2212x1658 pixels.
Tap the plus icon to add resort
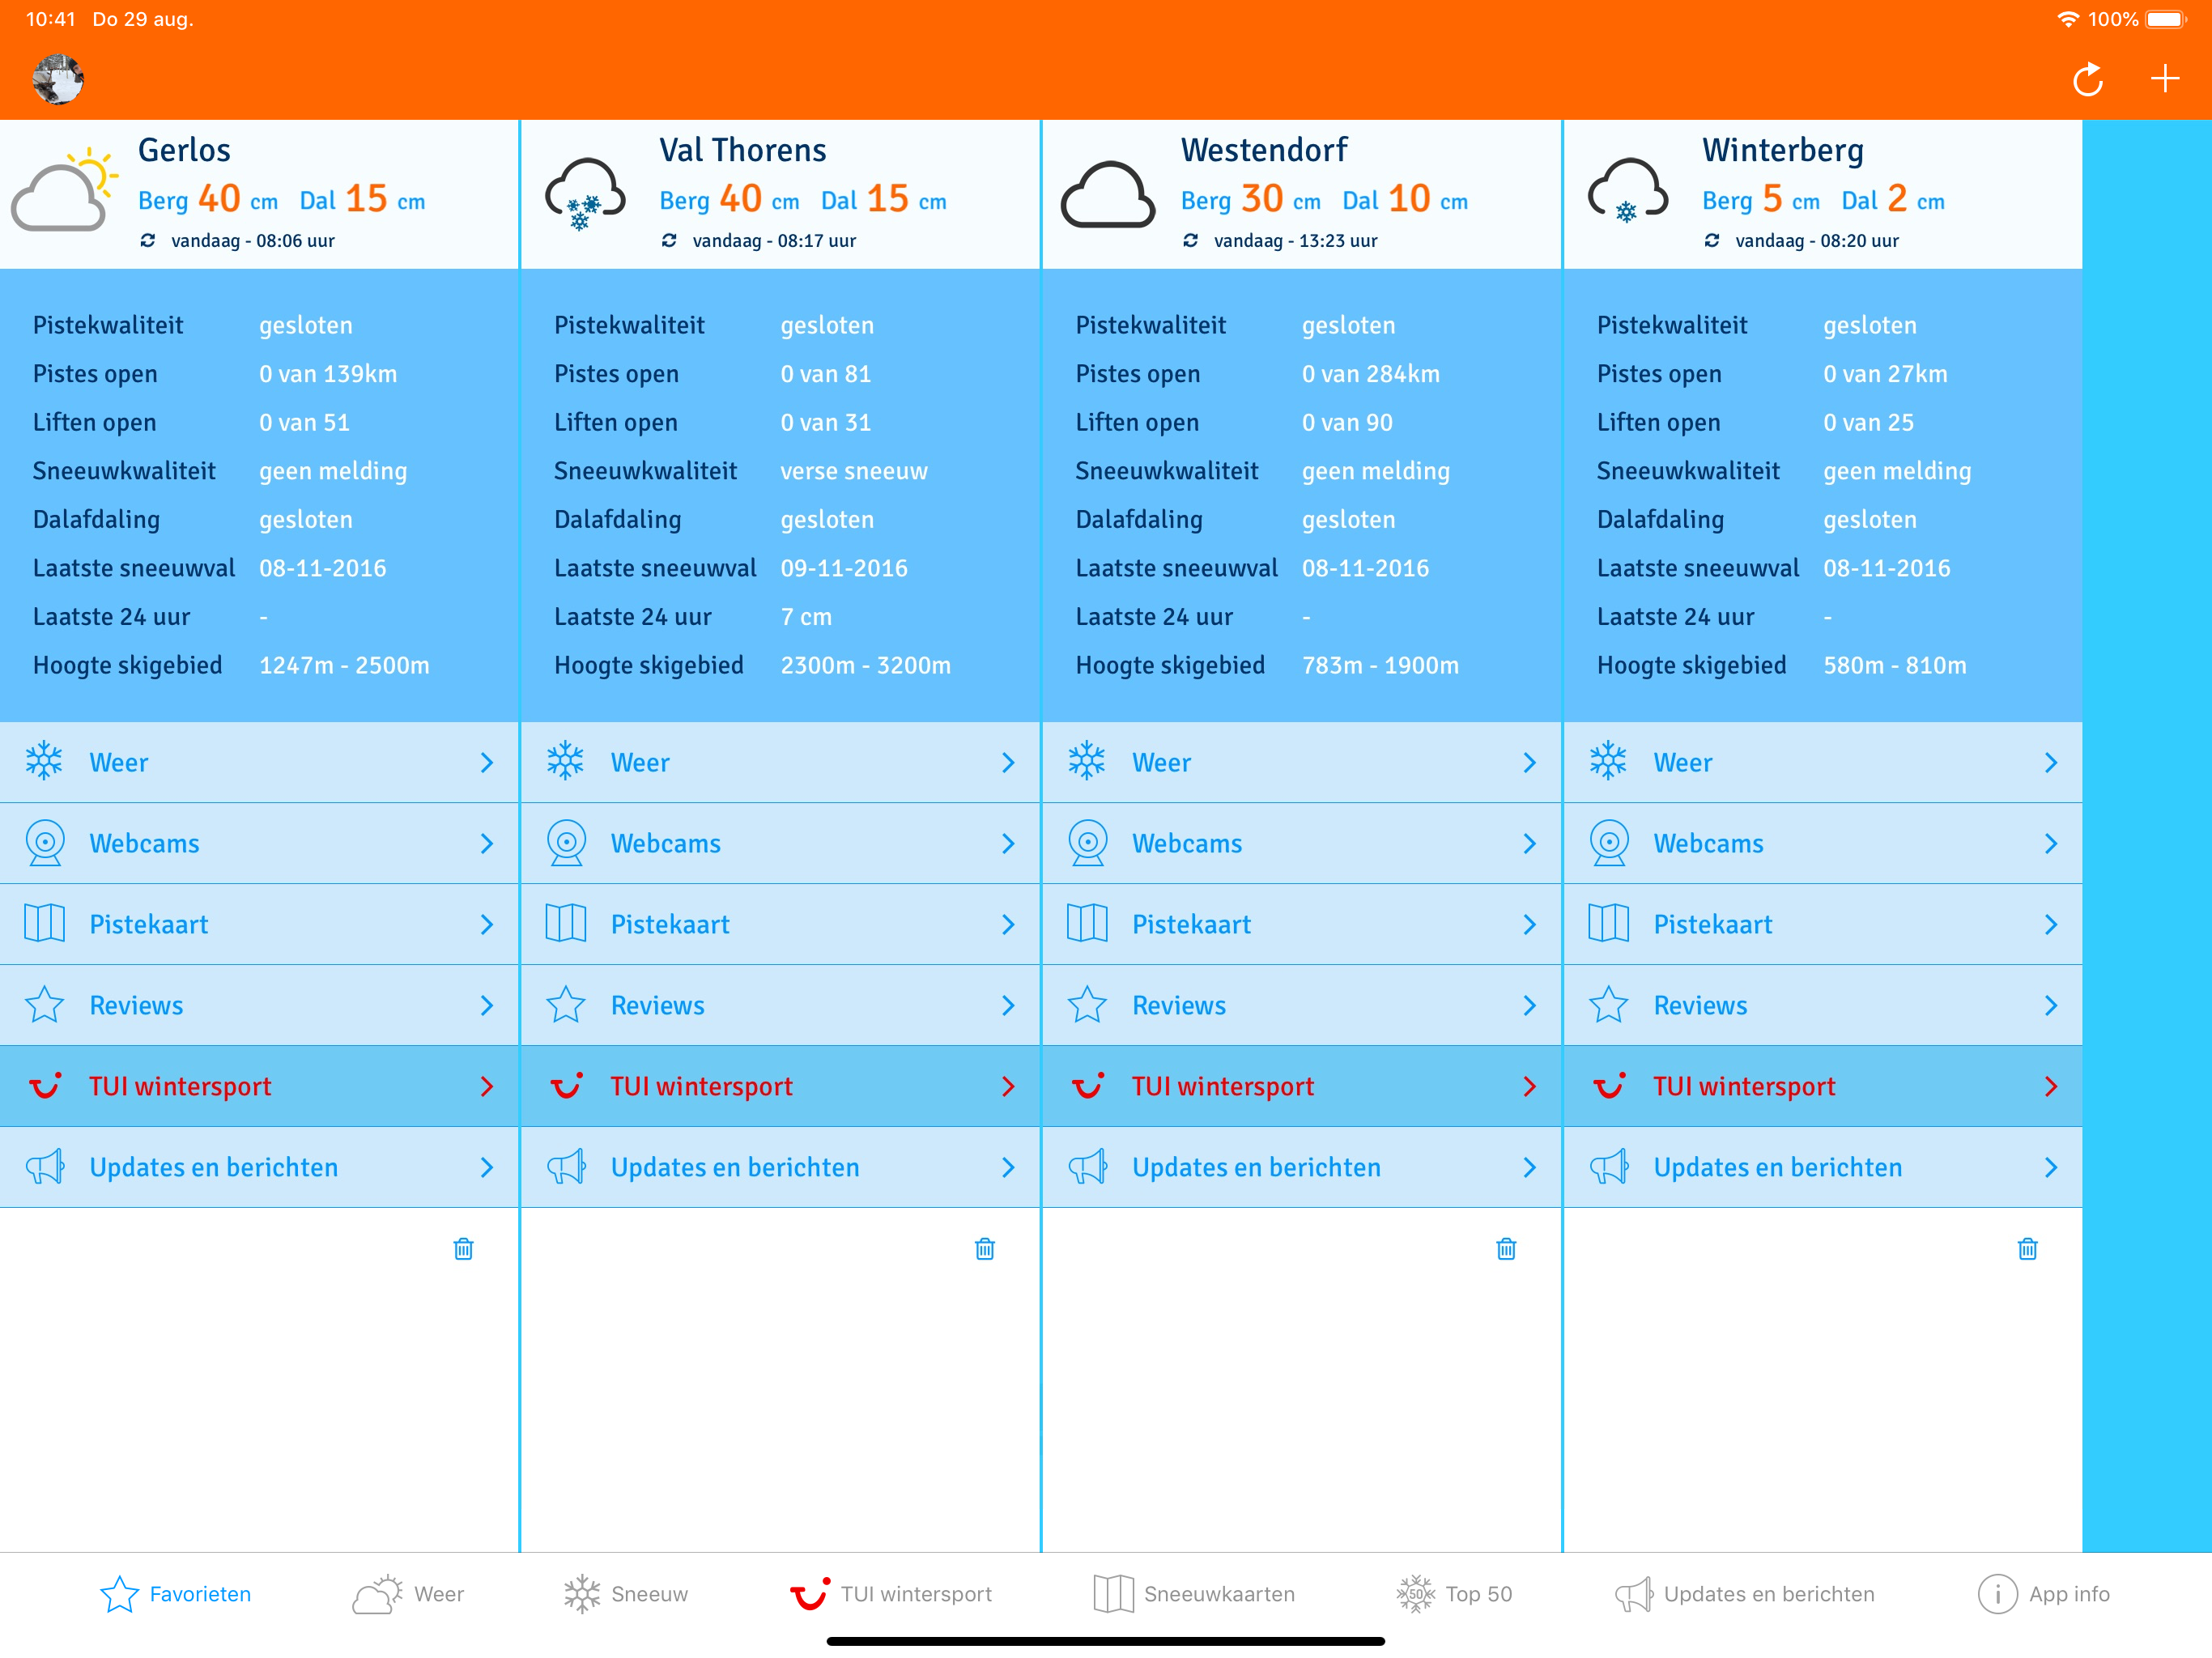(2165, 78)
